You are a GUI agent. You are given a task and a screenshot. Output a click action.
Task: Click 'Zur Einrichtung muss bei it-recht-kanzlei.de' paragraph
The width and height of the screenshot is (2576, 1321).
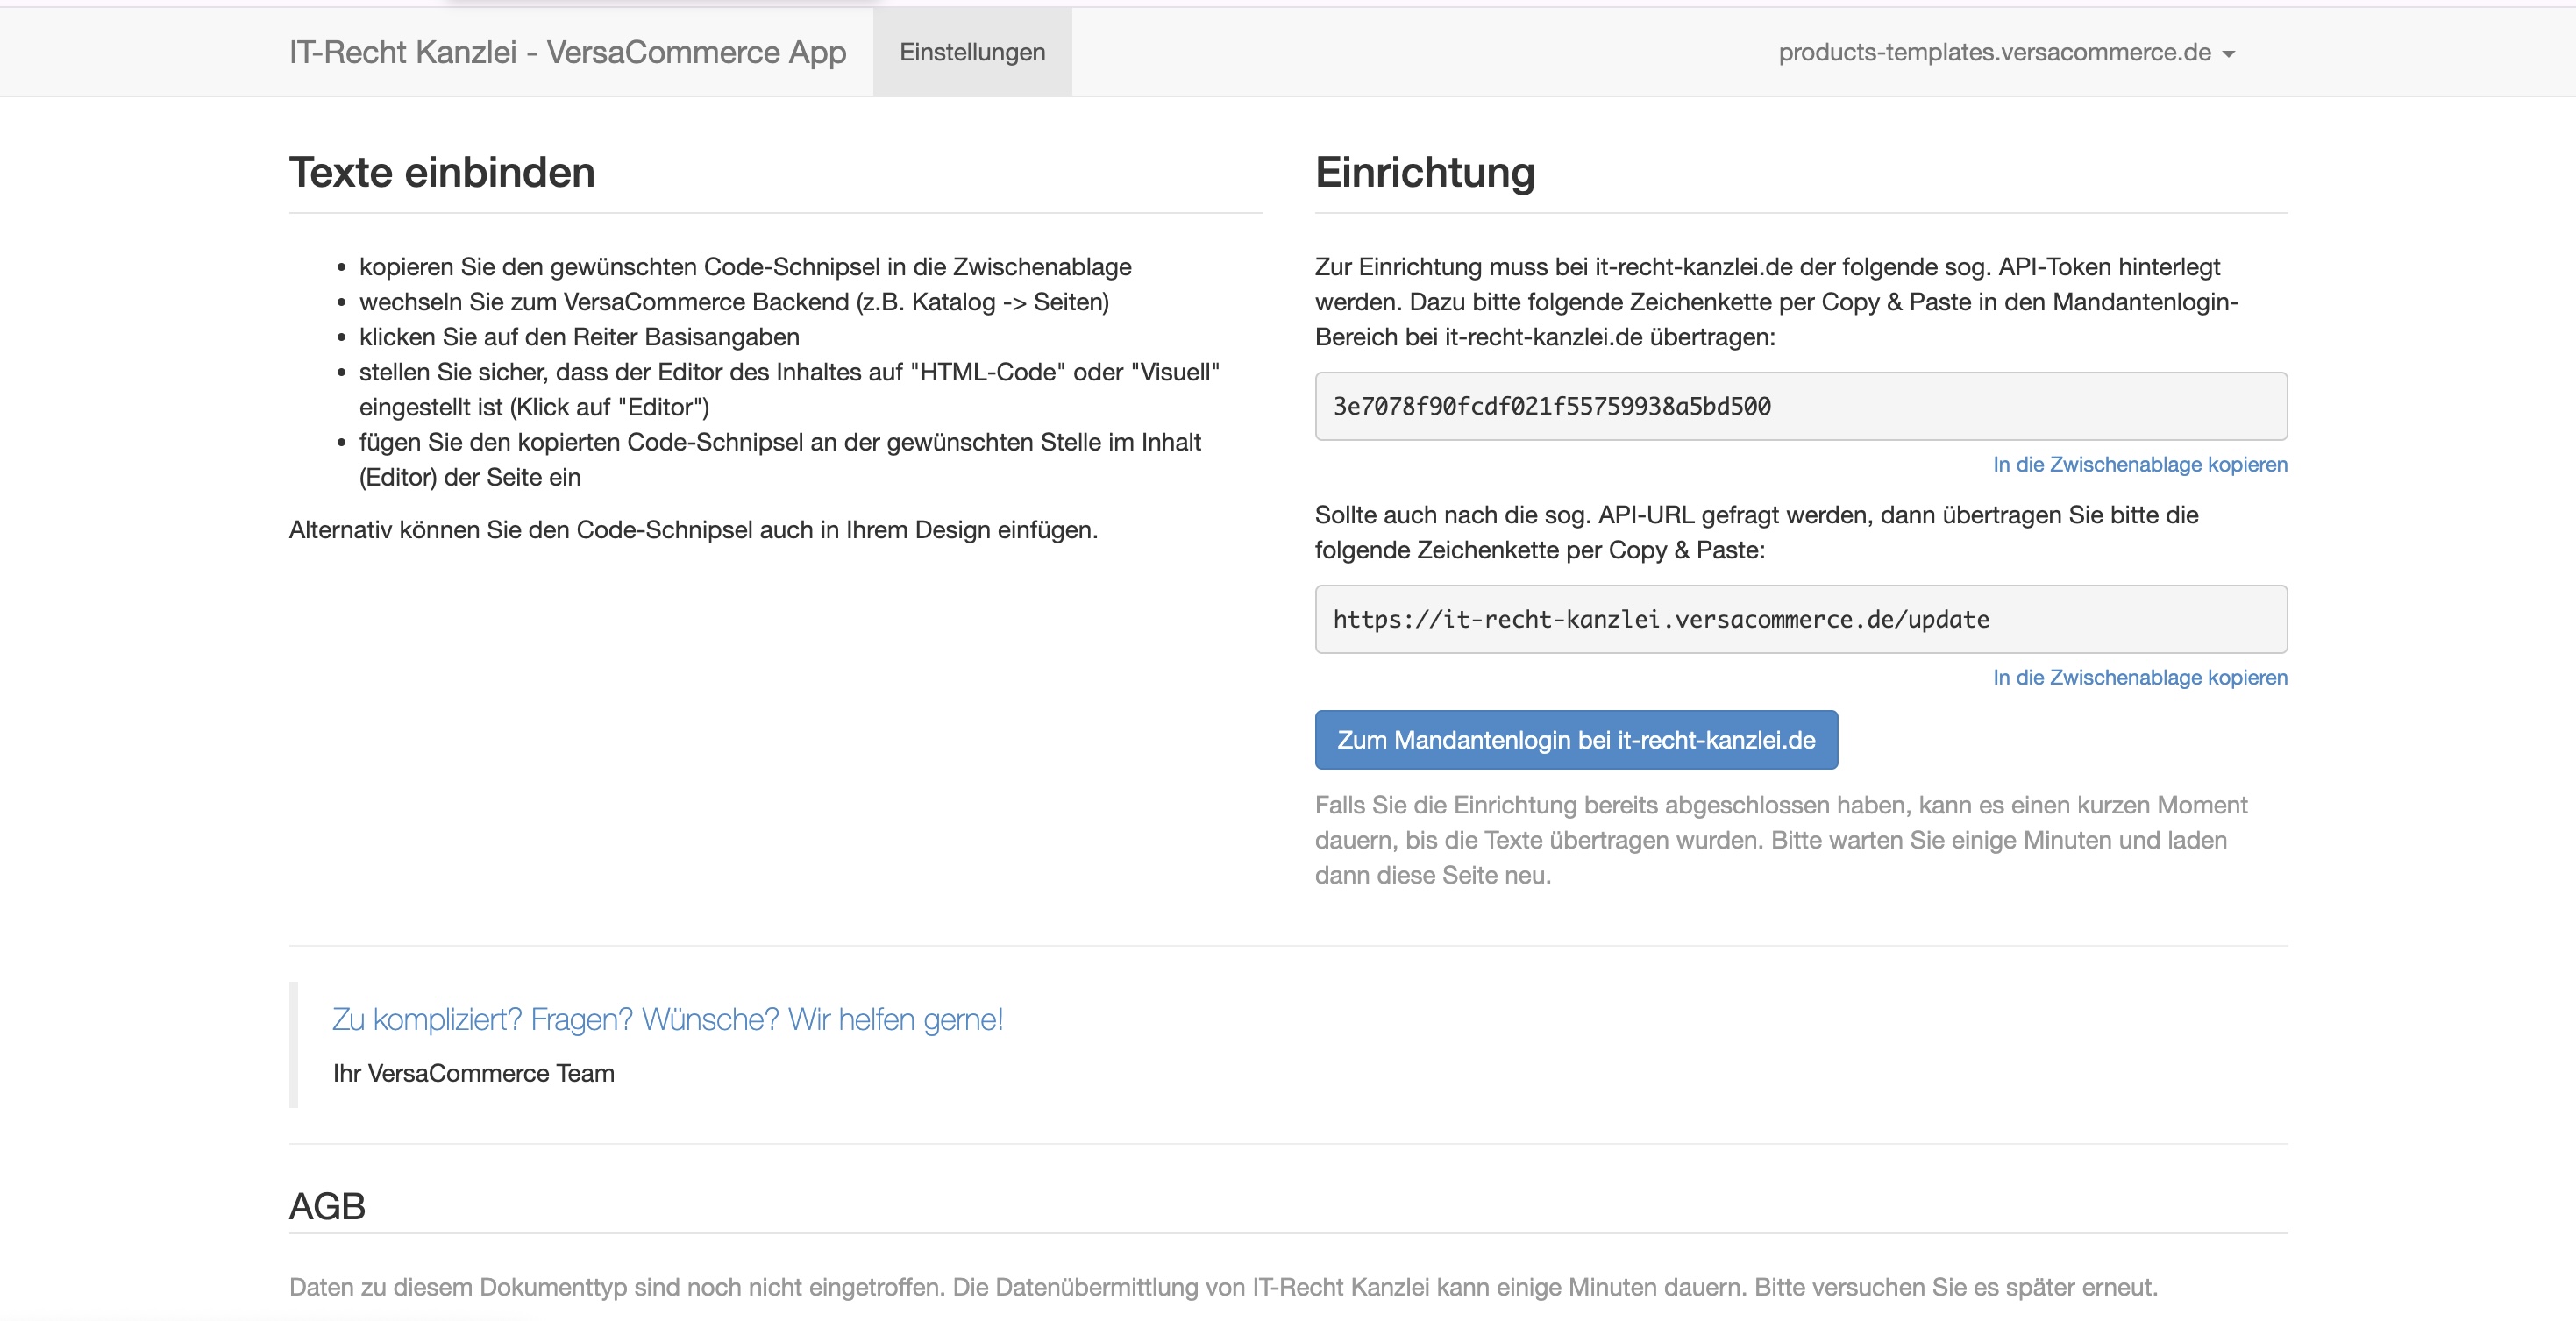[1776, 302]
